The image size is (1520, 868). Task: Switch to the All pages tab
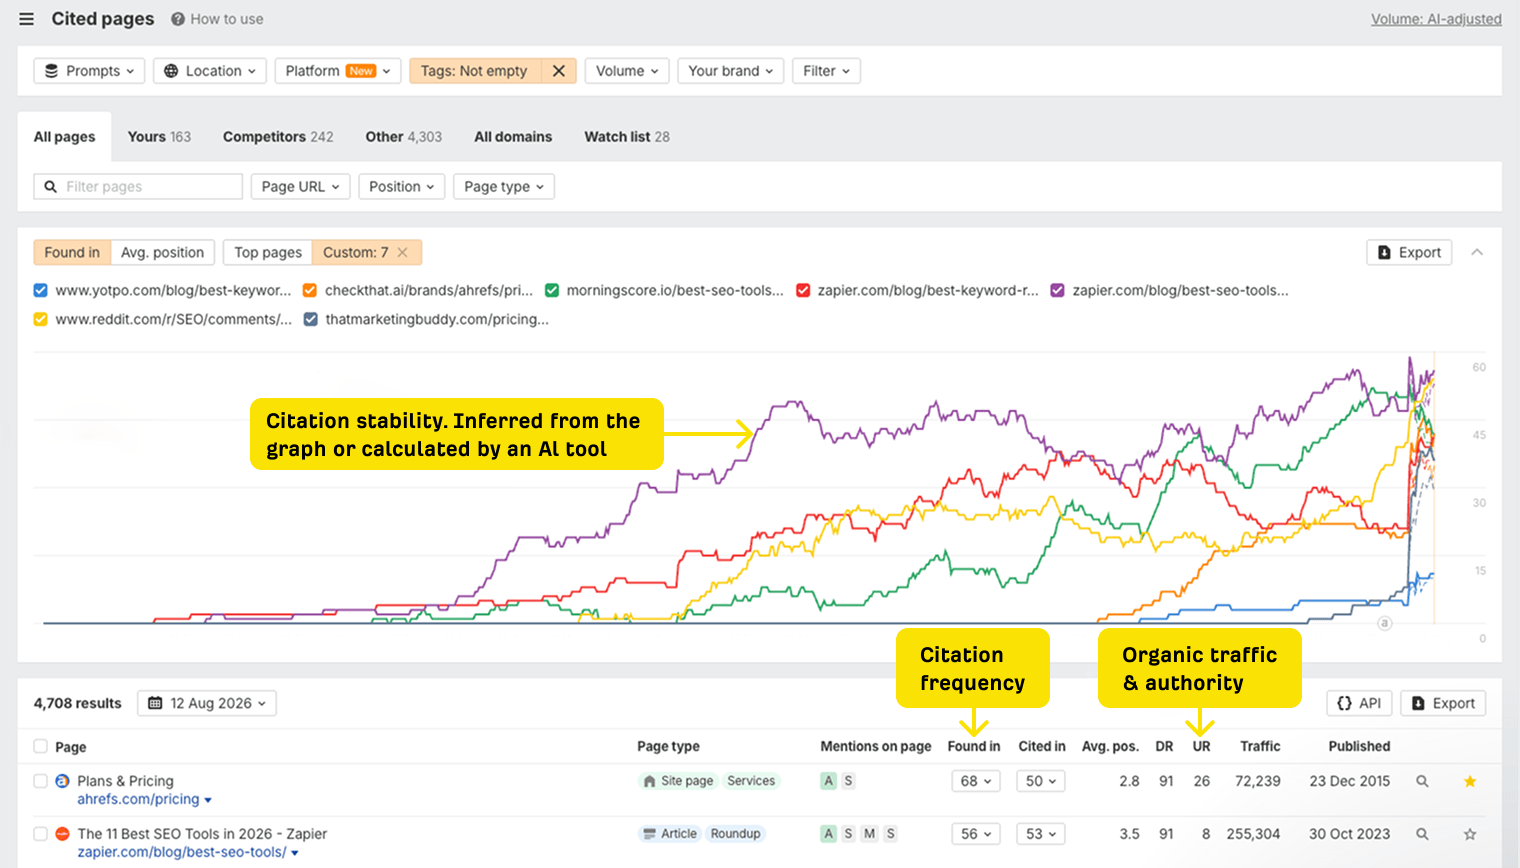pos(65,137)
